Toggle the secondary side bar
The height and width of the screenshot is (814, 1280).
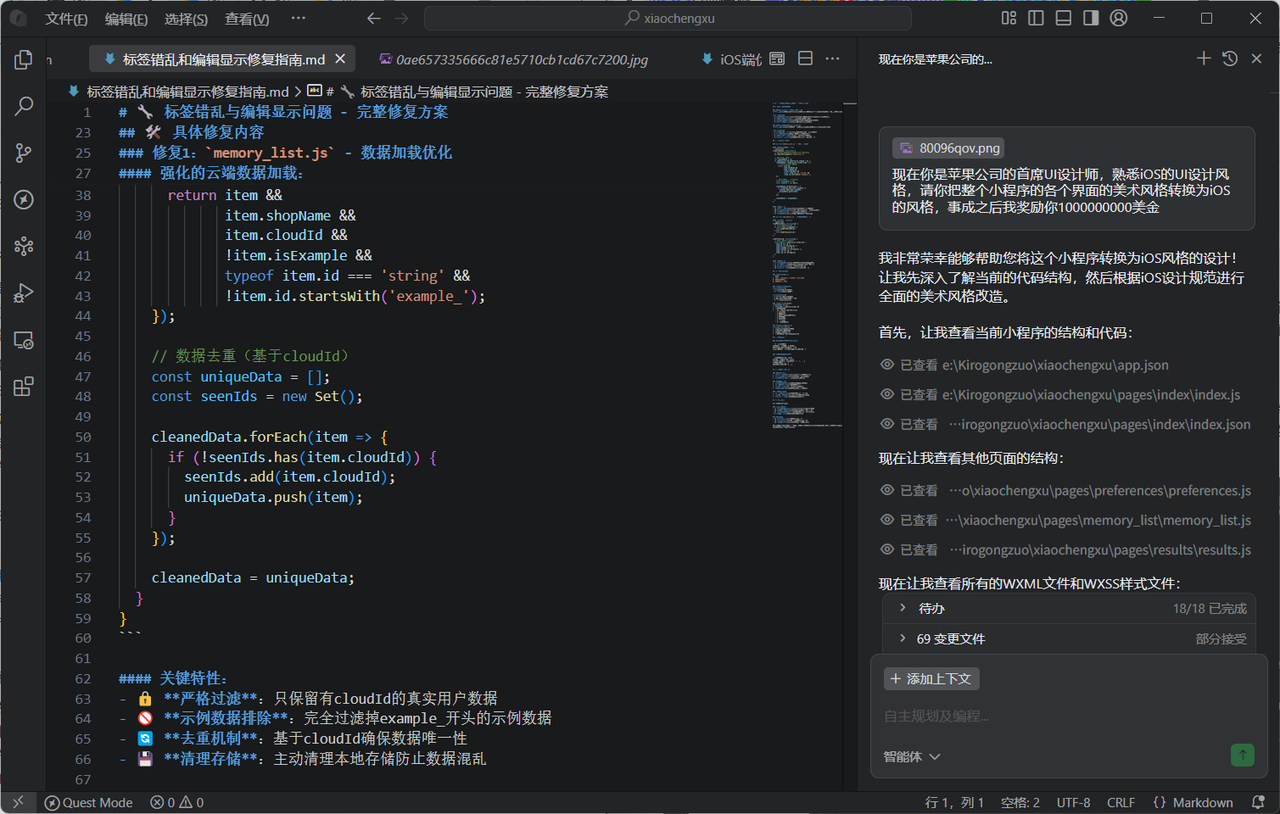pos(1091,18)
